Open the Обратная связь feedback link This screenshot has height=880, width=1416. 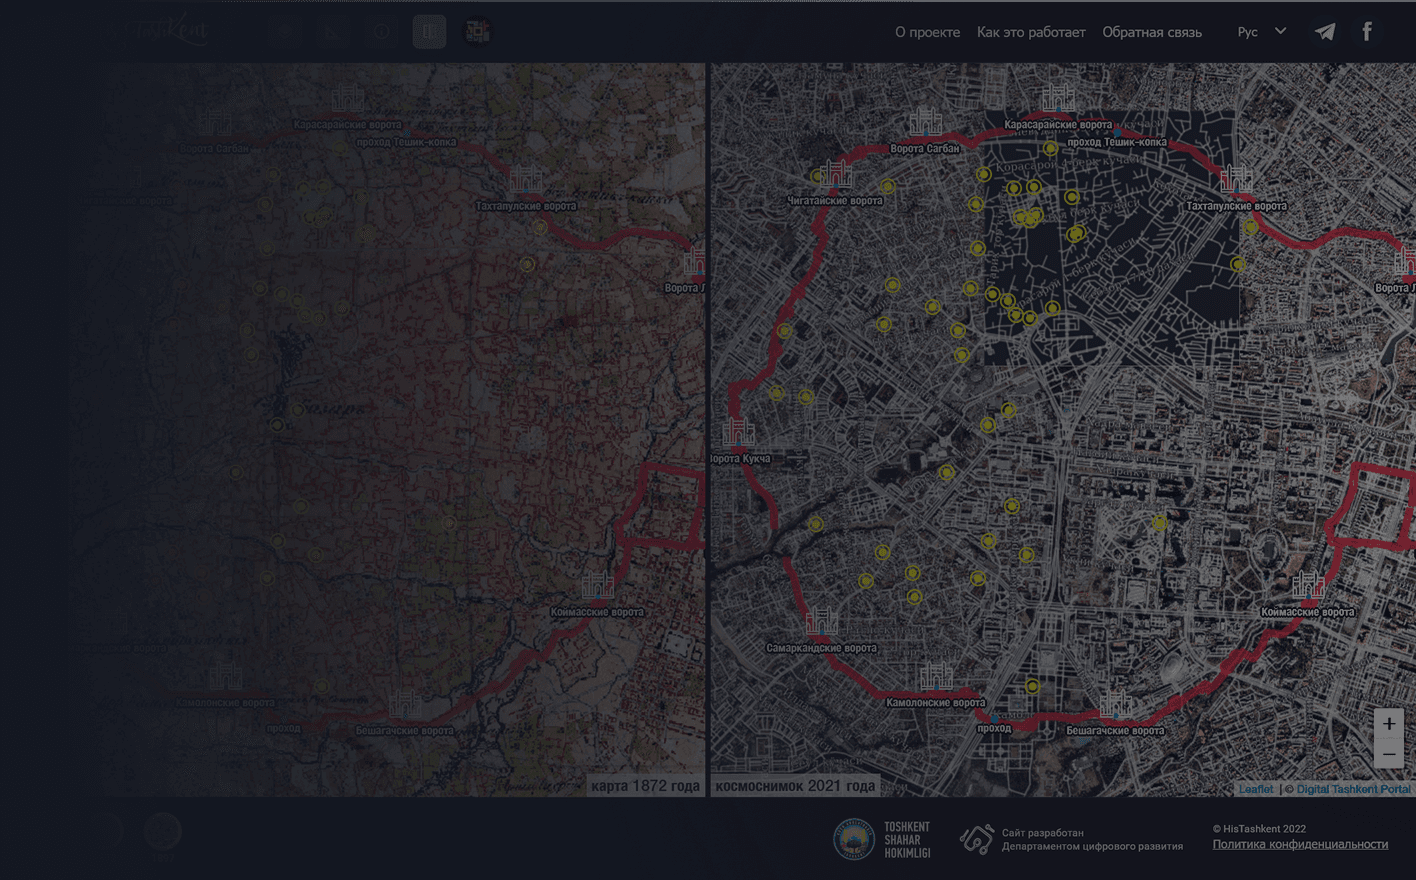tap(1151, 32)
